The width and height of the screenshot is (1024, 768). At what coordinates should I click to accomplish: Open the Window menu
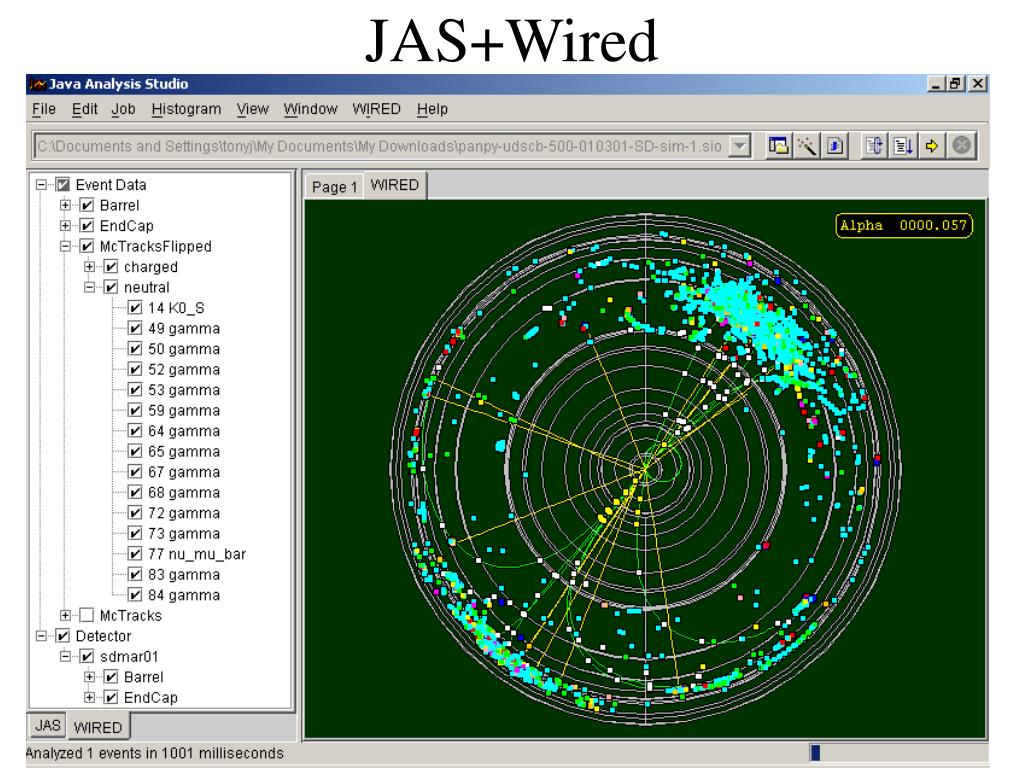point(310,109)
